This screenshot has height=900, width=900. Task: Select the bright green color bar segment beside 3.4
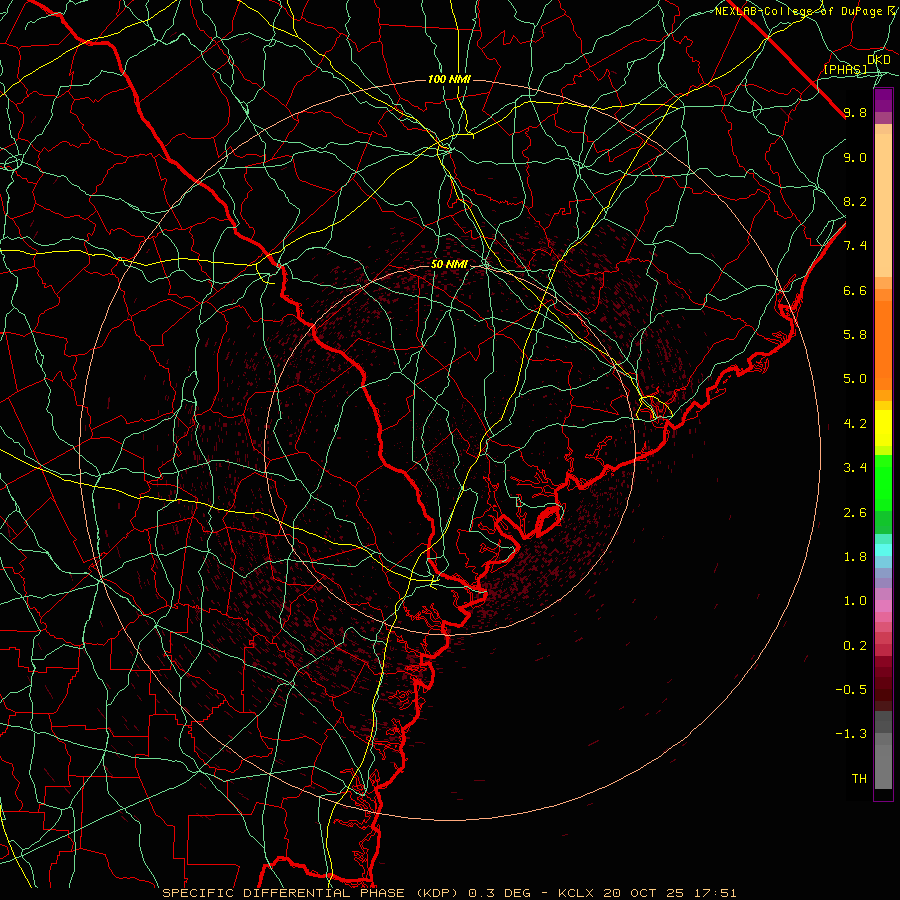(x=883, y=482)
